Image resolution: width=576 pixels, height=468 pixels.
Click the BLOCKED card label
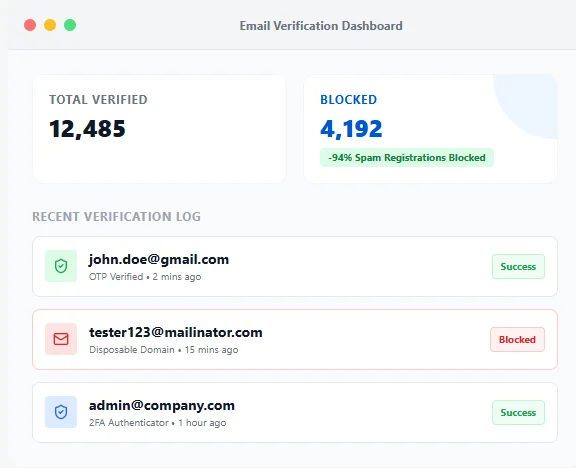(349, 100)
